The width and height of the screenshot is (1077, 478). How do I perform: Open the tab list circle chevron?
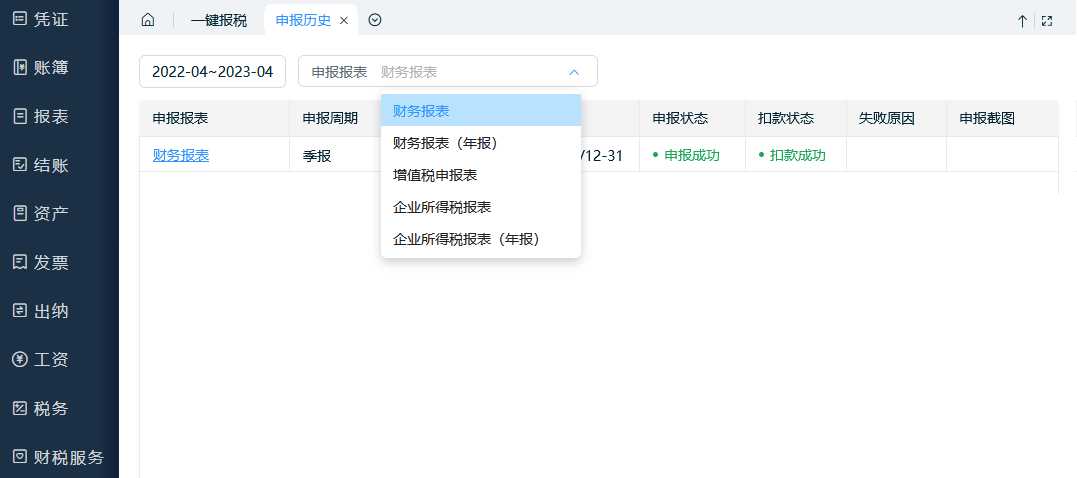374,20
